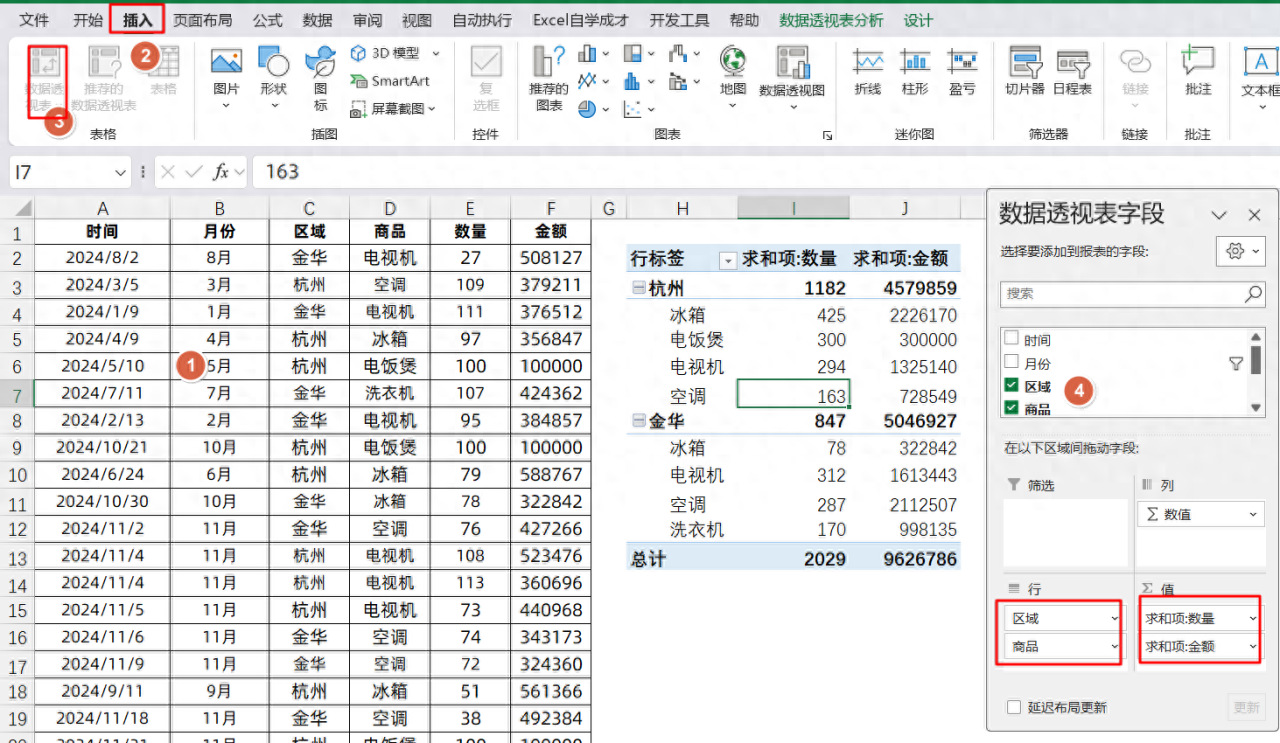Open the Name Box dropdown showing I7
The image size is (1280, 743).
point(121,172)
